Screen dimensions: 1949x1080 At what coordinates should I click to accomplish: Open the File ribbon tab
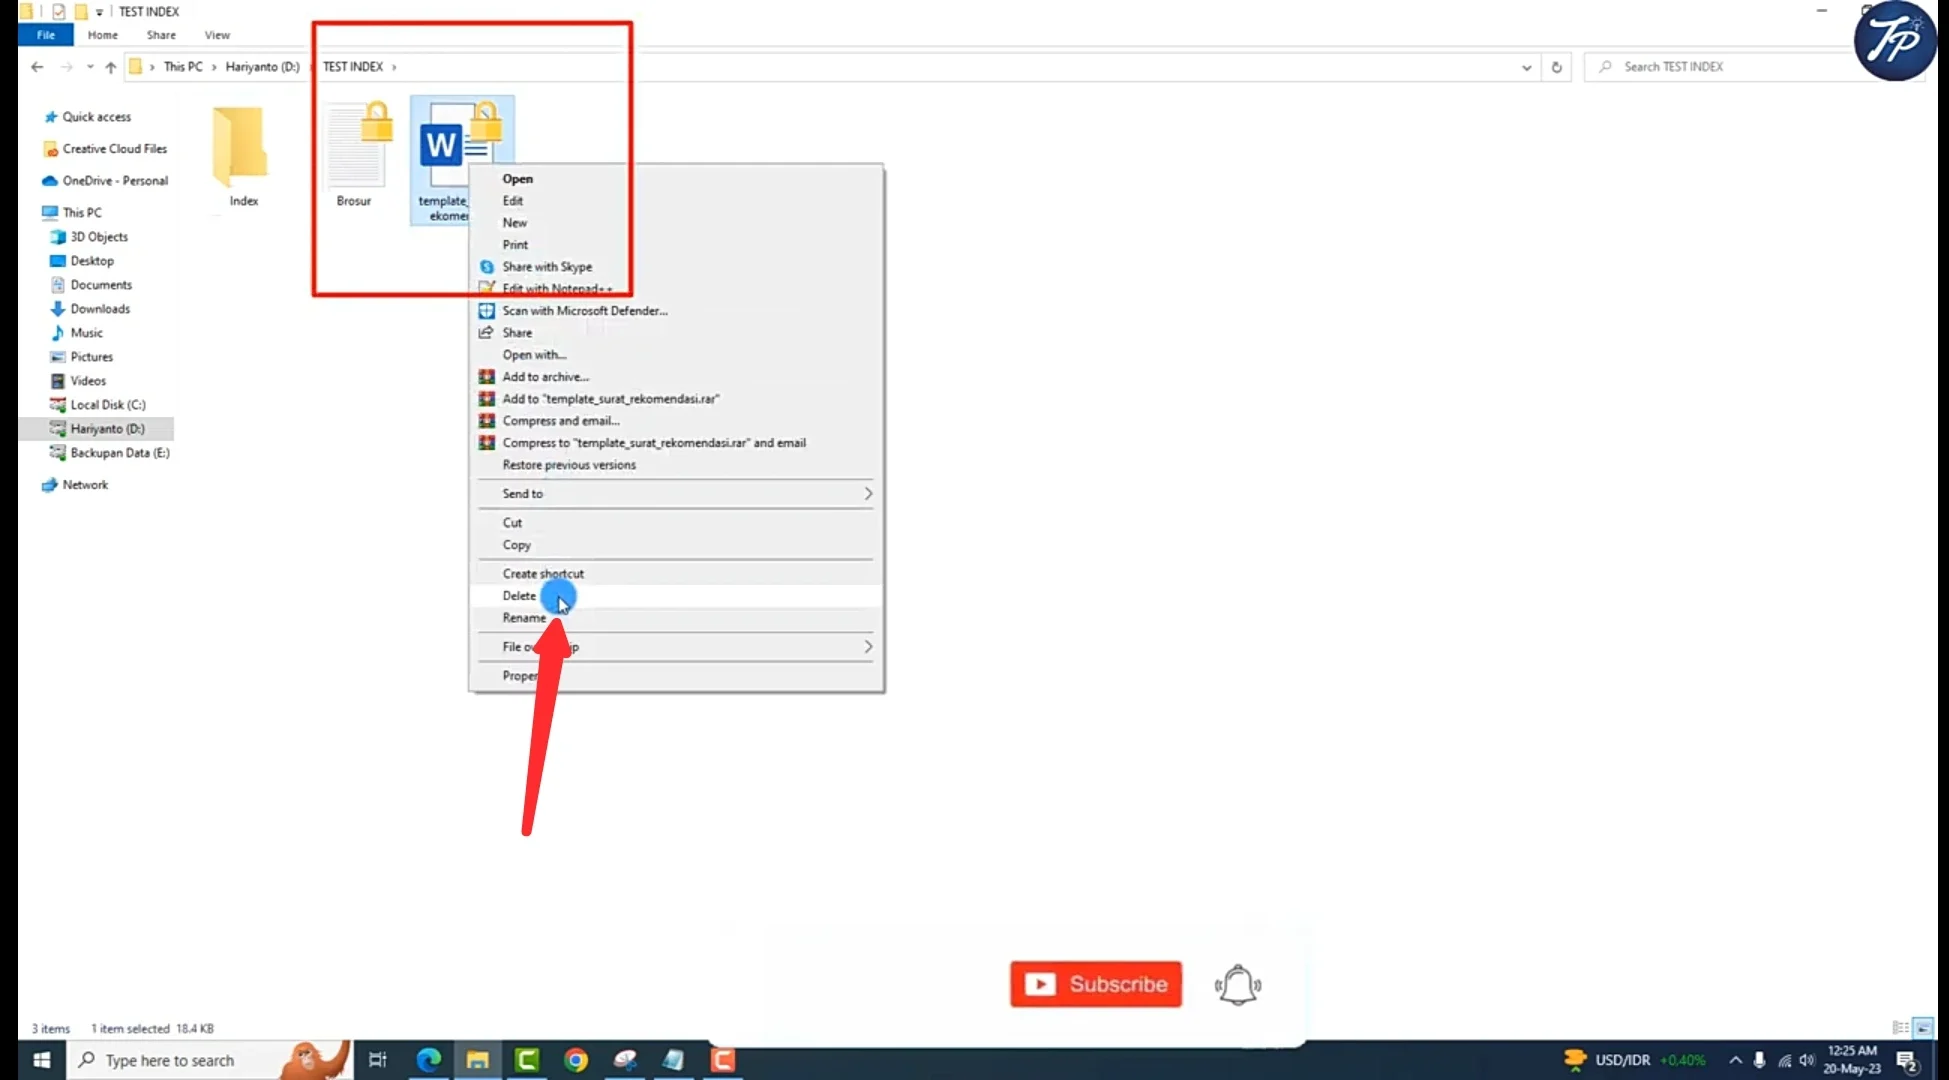click(46, 35)
